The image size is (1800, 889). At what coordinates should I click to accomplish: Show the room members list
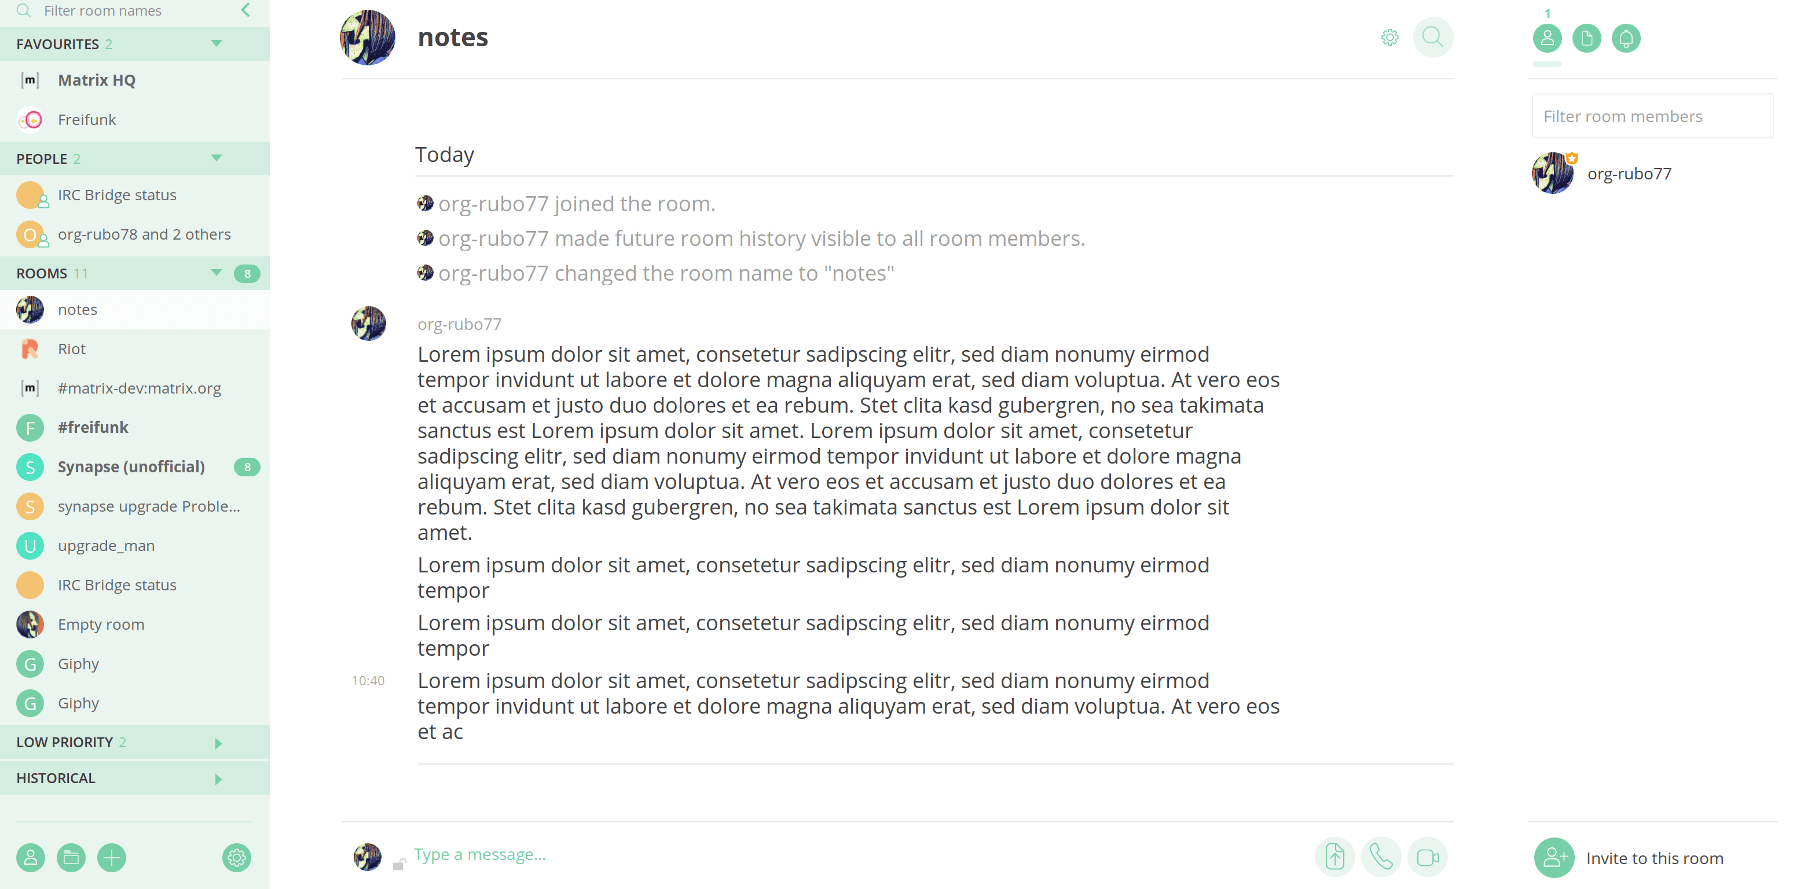coord(1547,39)
